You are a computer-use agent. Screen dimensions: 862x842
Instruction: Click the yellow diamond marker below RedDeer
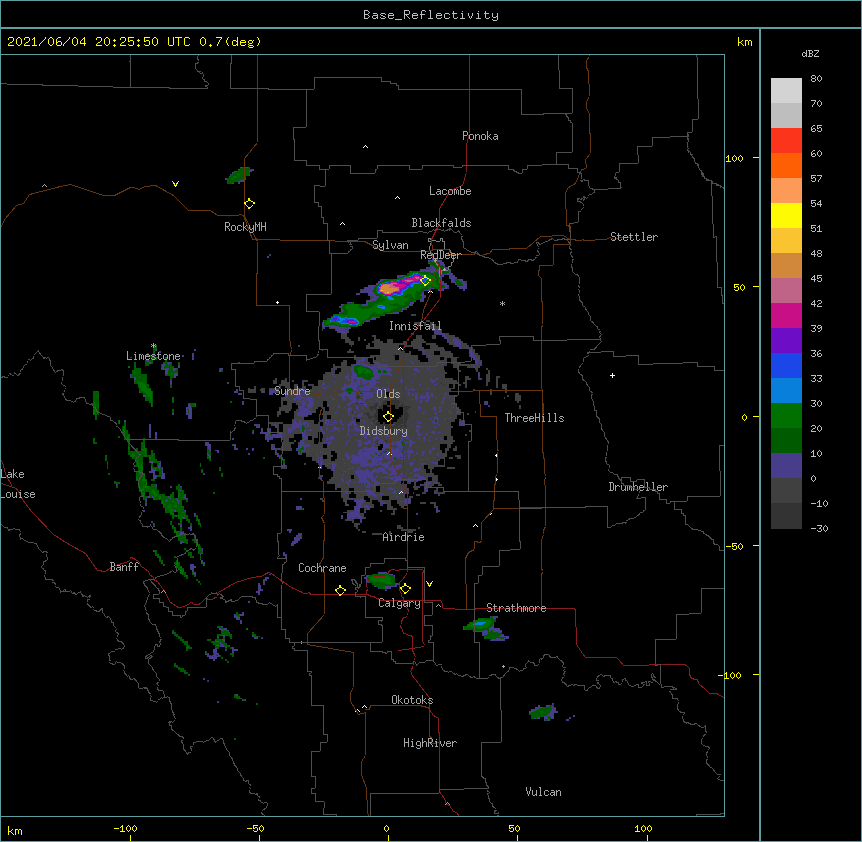(x=425, y=280)
